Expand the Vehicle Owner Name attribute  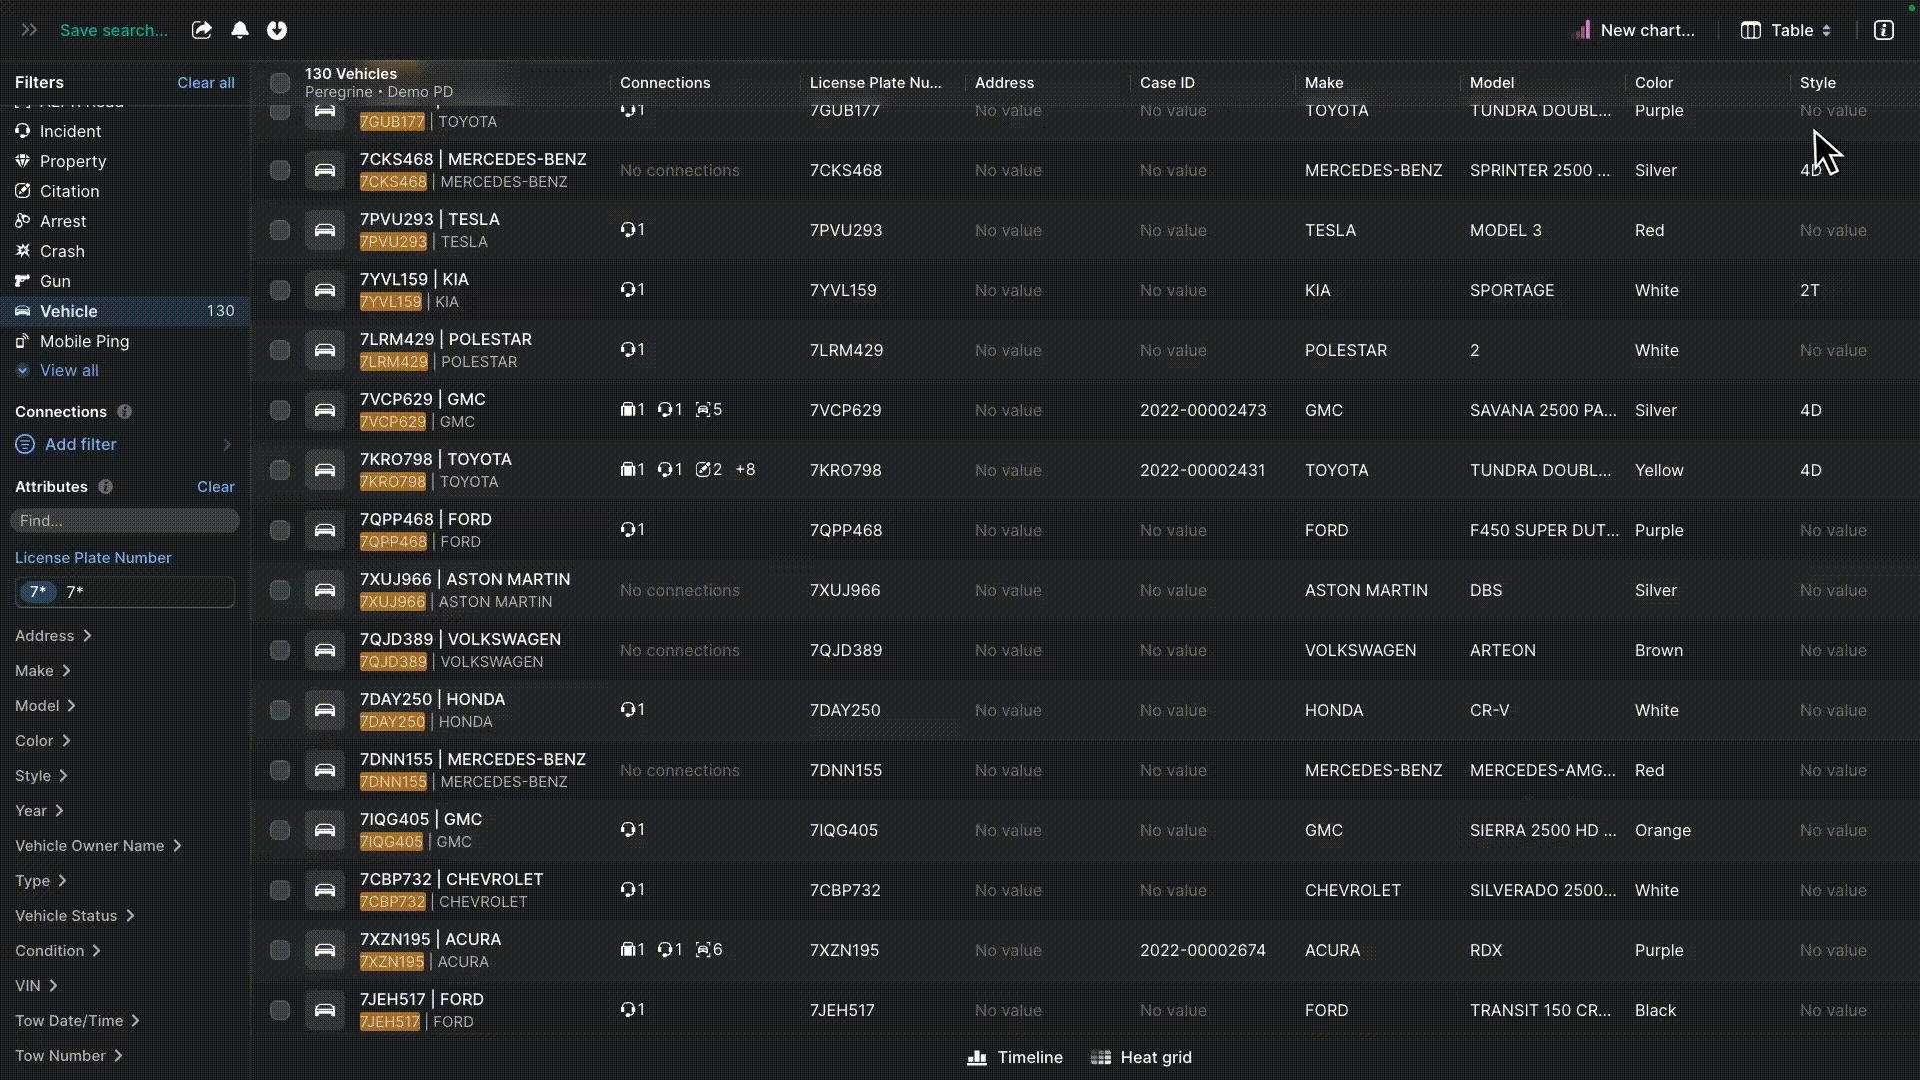click(x=98, y=846)
